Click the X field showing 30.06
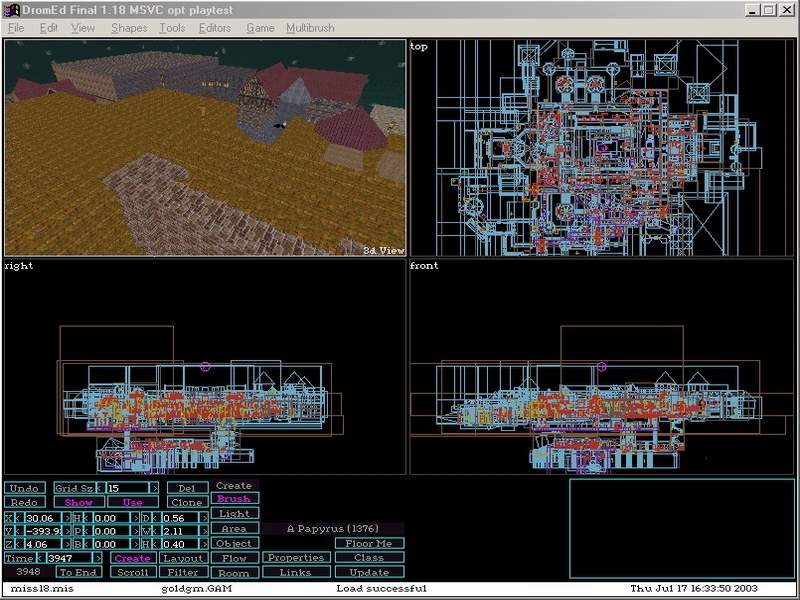This screenshot has width=800, height=600. [43, 518]
